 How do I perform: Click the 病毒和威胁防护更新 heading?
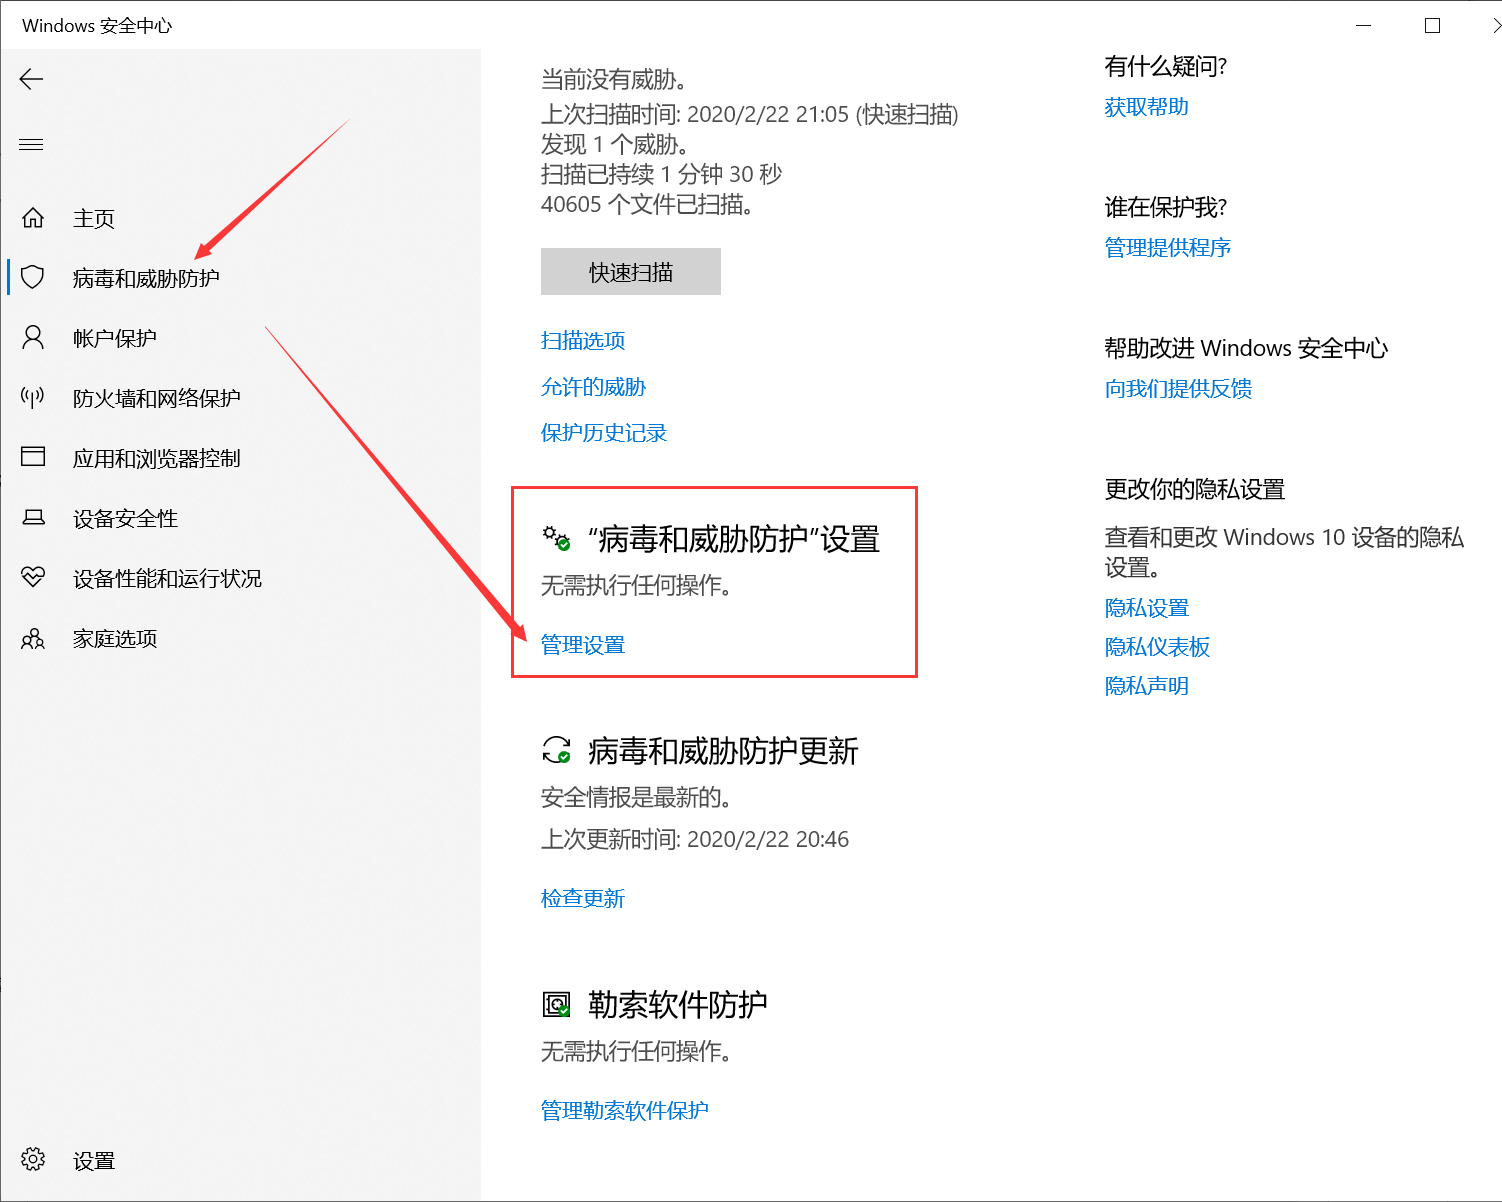tap(723, 750)
